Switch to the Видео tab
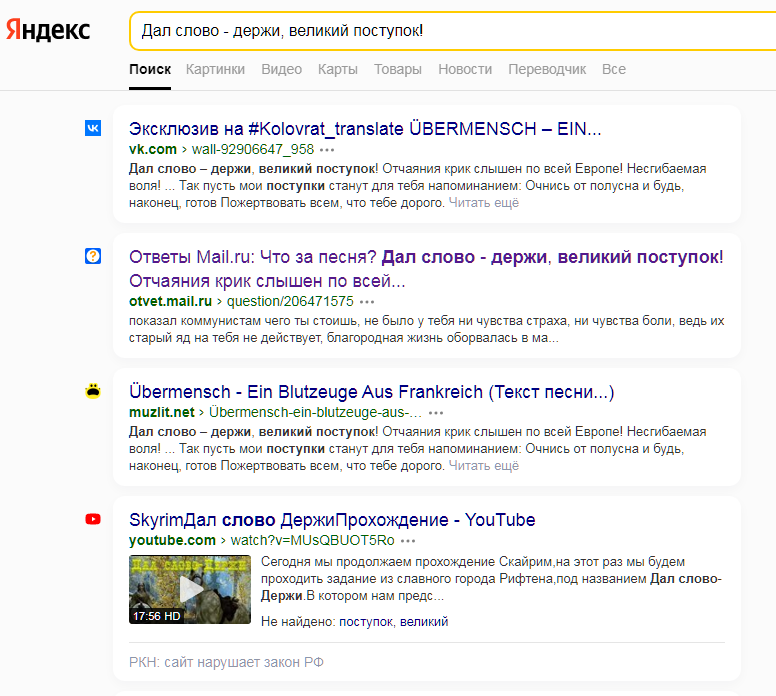 pyautogui.click(x=281, y=69)
